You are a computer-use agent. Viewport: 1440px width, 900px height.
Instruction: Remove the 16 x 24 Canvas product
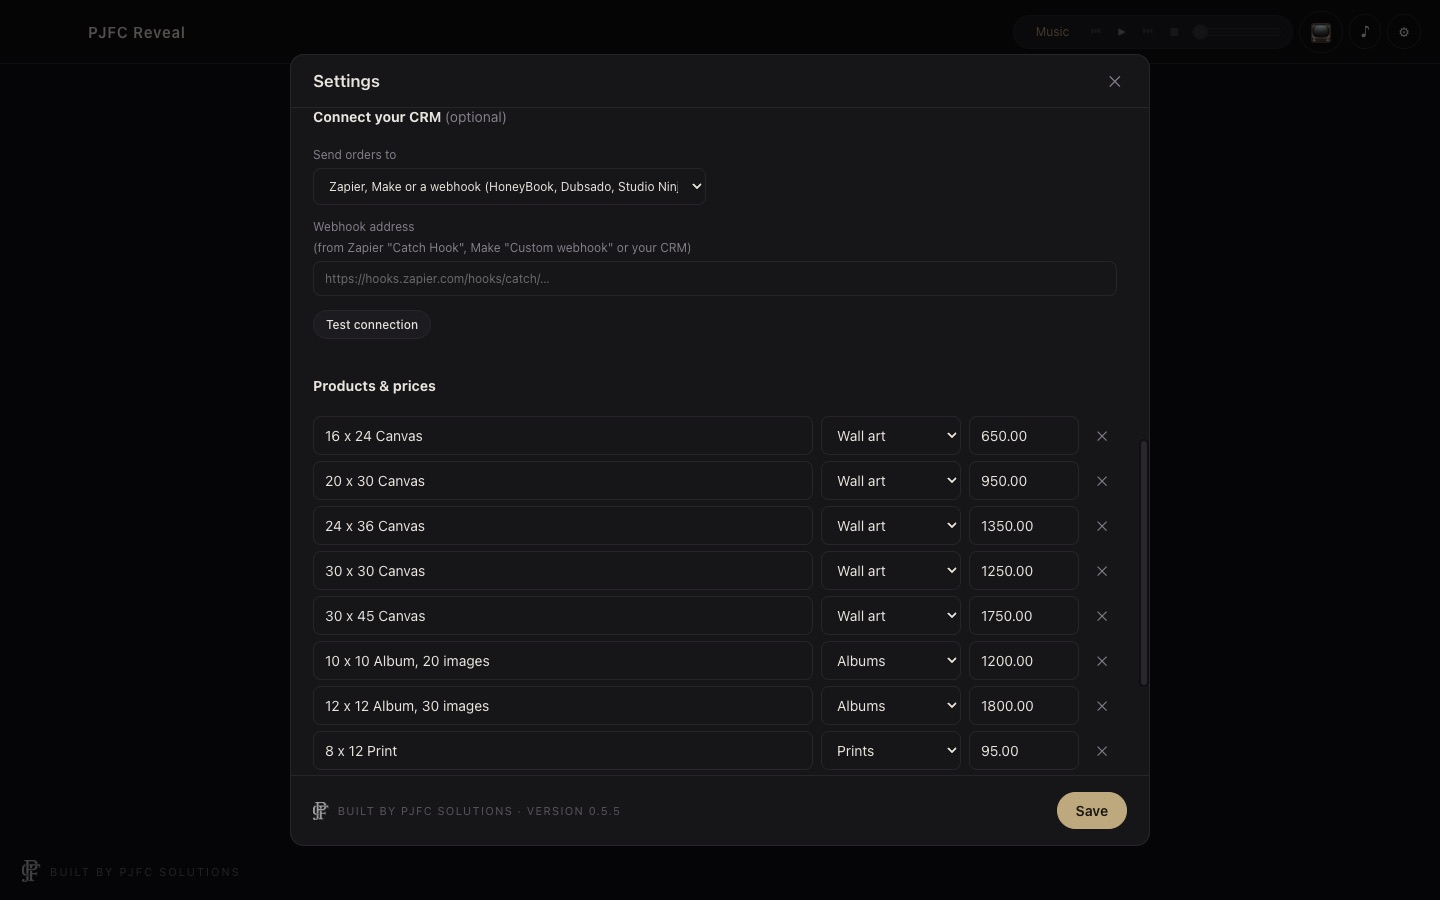[x=1102, y=436]
